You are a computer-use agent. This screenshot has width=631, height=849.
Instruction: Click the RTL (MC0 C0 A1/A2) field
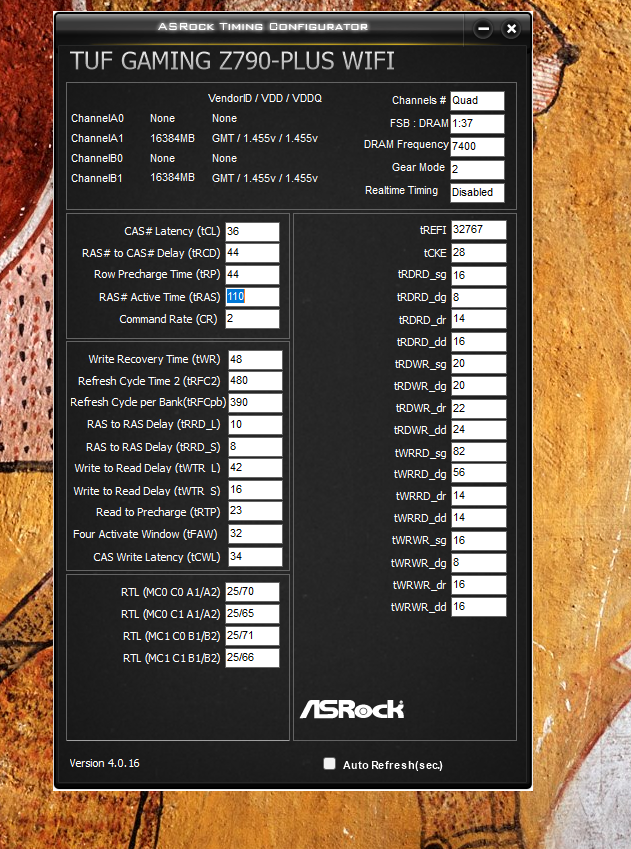coord(252,592)
